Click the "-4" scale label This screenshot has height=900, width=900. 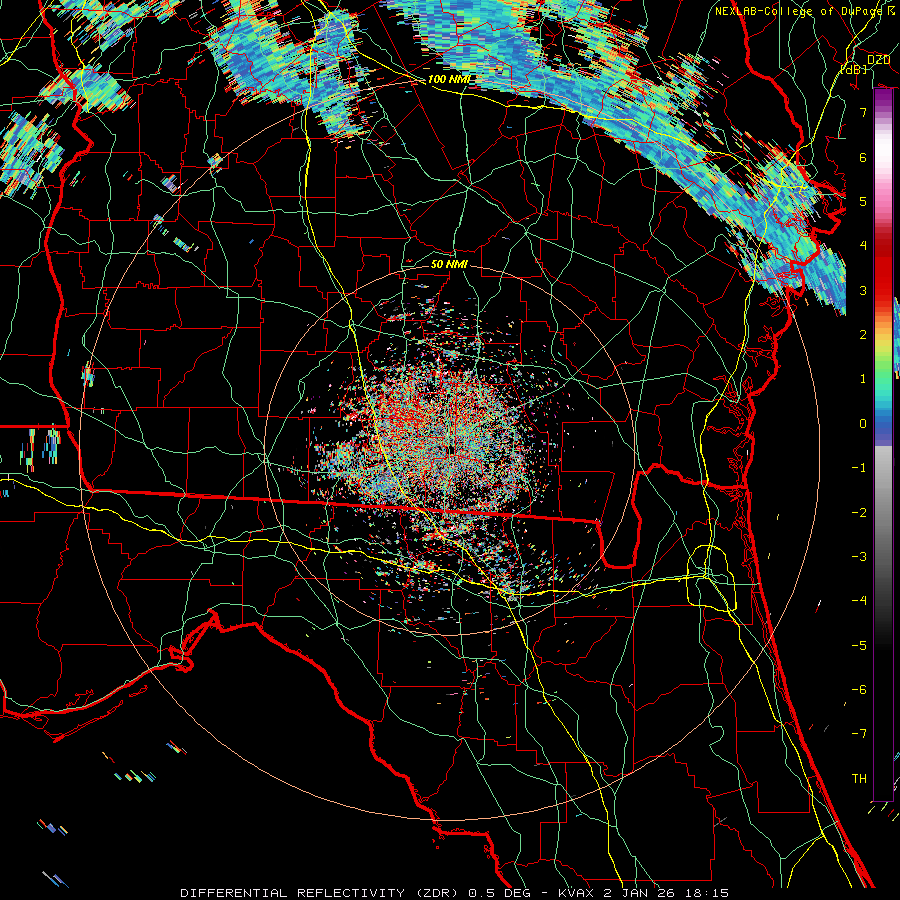pos(859,601)
